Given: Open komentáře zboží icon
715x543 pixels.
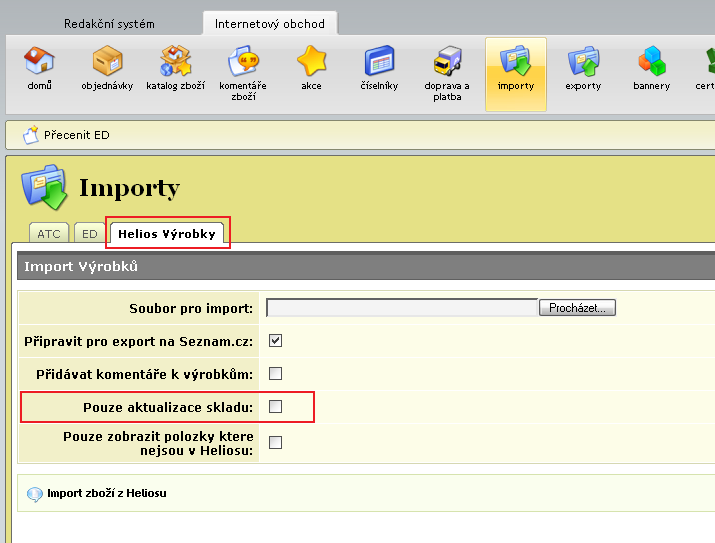Looking at the screenshot, I should pos(243,60).
